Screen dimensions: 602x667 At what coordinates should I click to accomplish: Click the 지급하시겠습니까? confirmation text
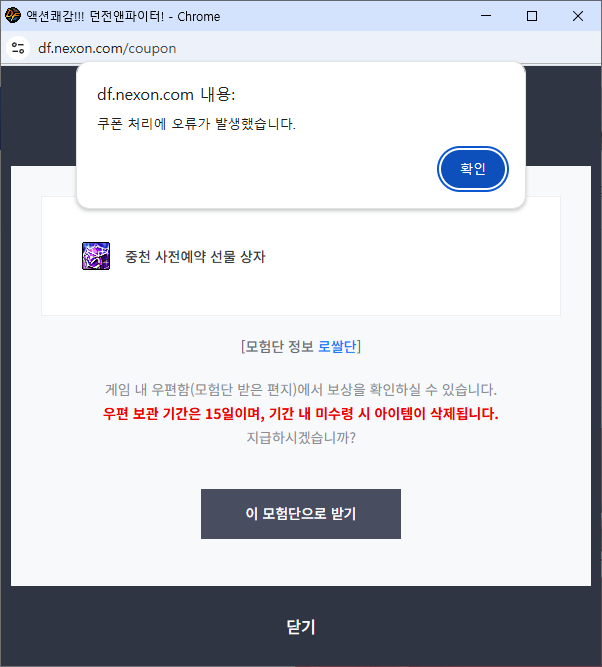(x=300, y=437)
